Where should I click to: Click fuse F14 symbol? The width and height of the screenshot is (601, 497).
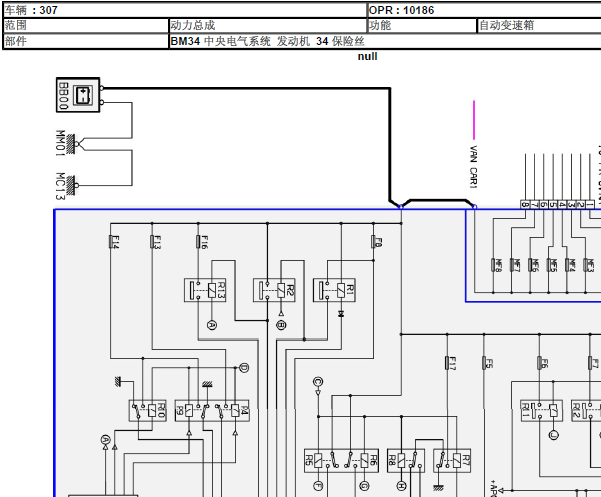pos(111,242)
